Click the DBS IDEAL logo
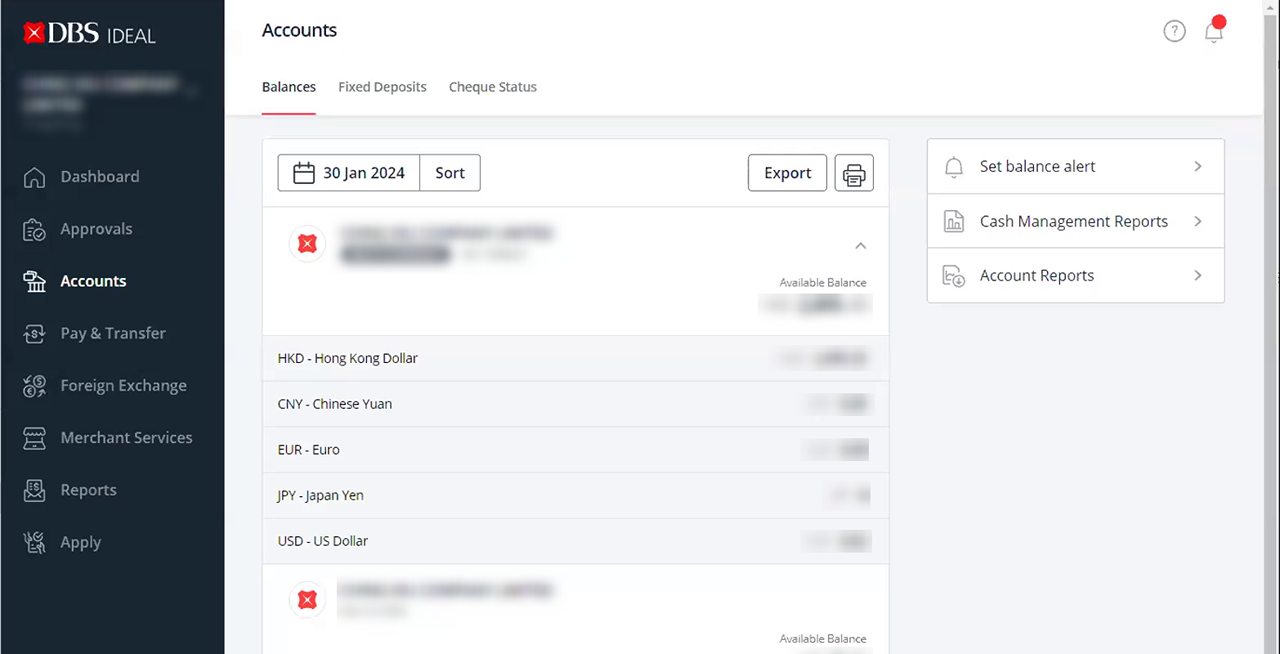 (90, 34)
